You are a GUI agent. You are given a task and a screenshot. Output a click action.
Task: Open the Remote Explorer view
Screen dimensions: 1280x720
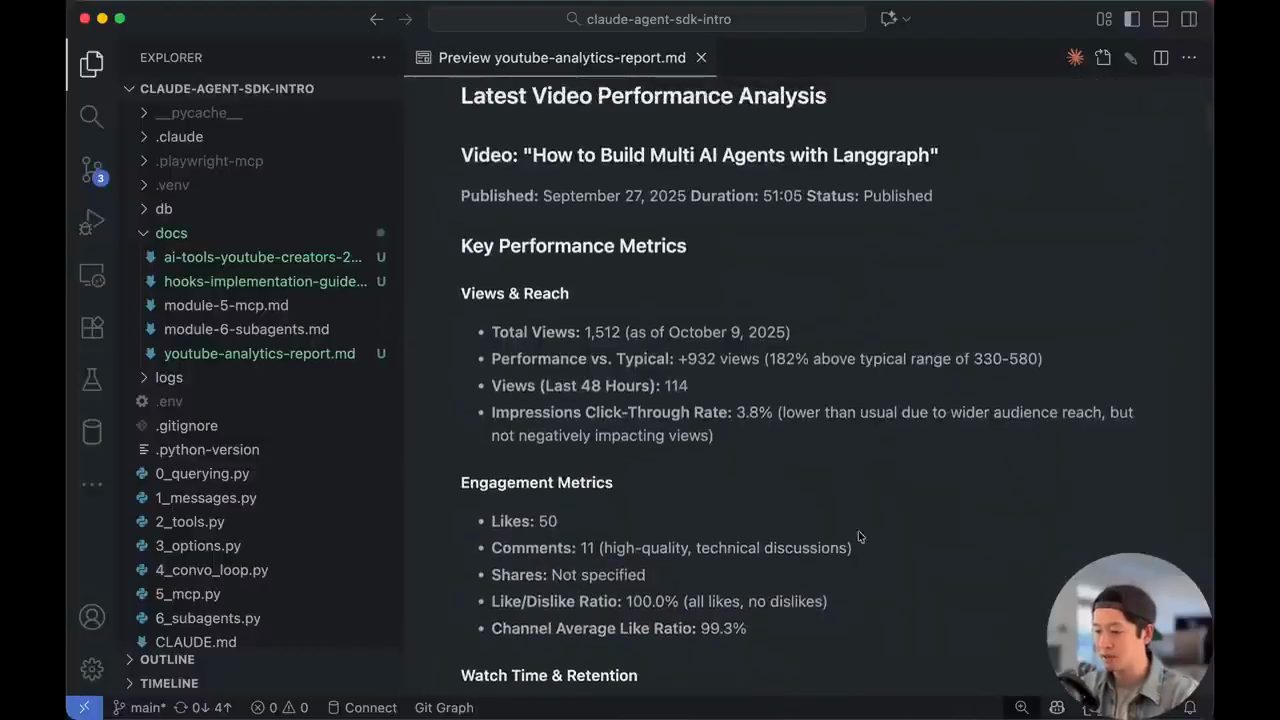coord(91,275)
